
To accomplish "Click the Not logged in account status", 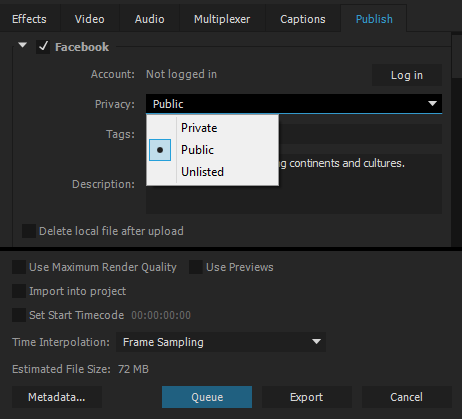I will [181, 74].
